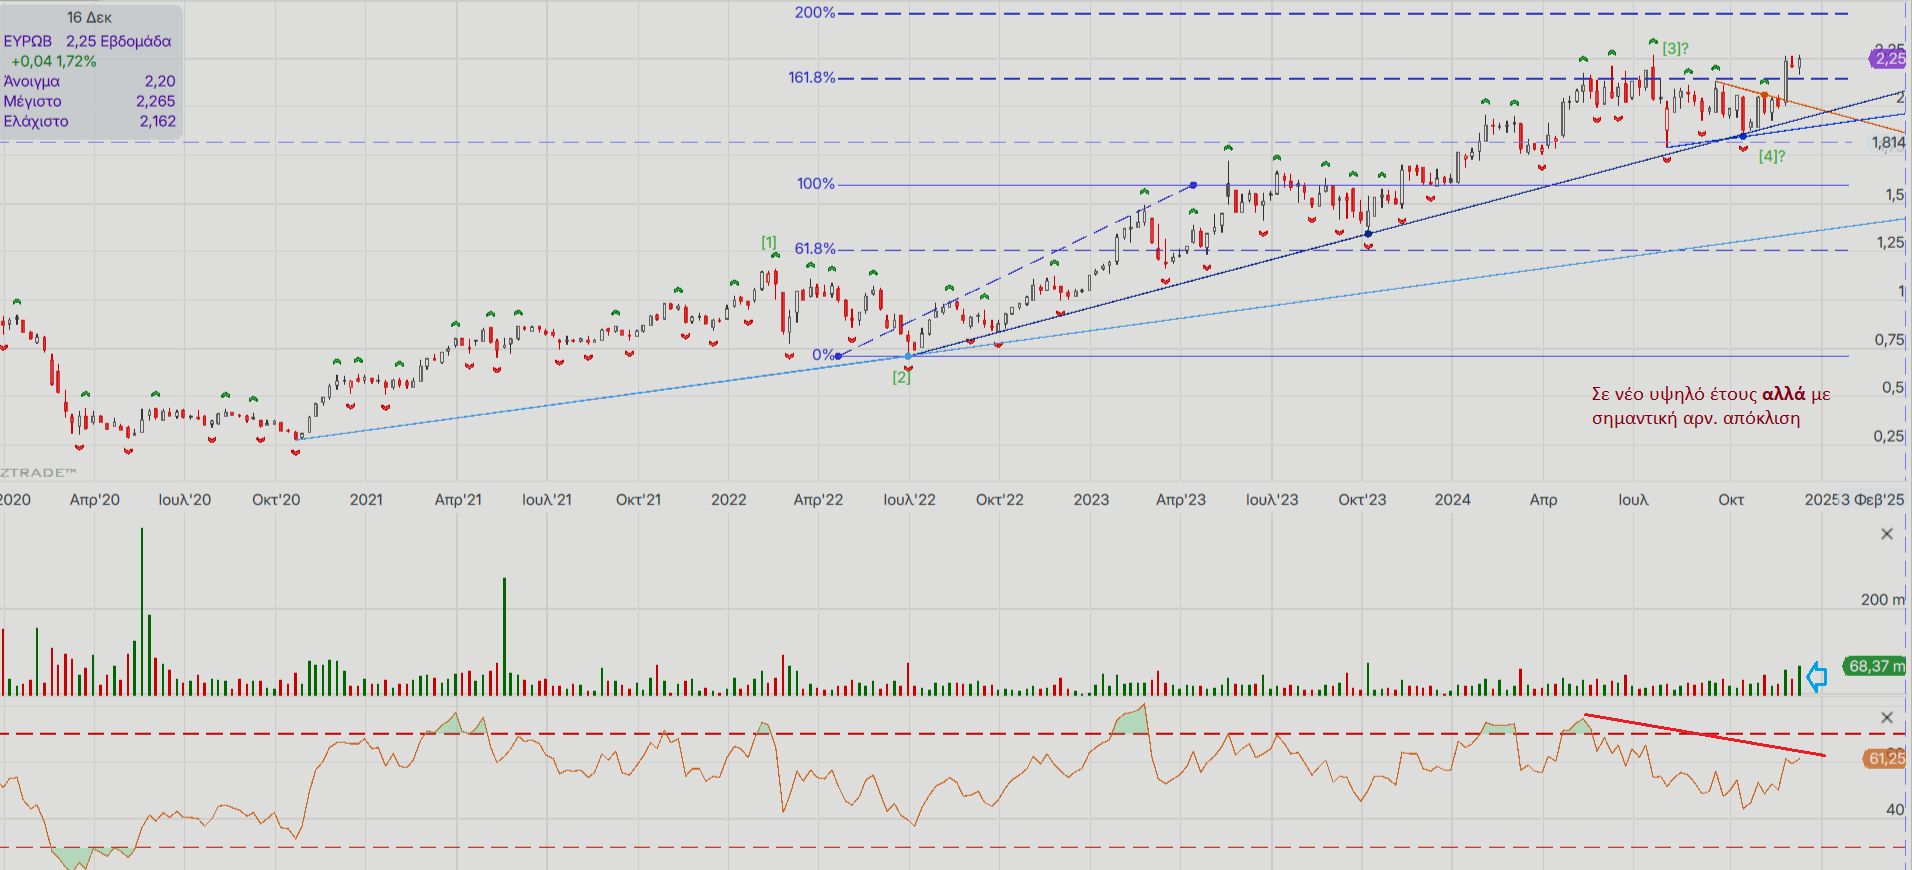Image resolution: width=1912 pixels, height=870 pixels.
Task: Click the [4]? wave label
Action: tap(1772, 156)
